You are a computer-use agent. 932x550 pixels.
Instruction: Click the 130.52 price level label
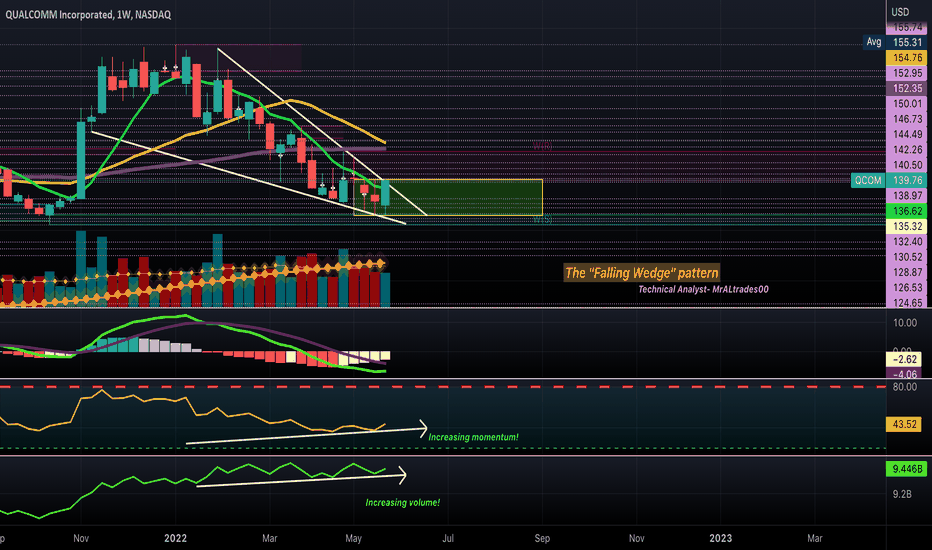click(906, 257)
